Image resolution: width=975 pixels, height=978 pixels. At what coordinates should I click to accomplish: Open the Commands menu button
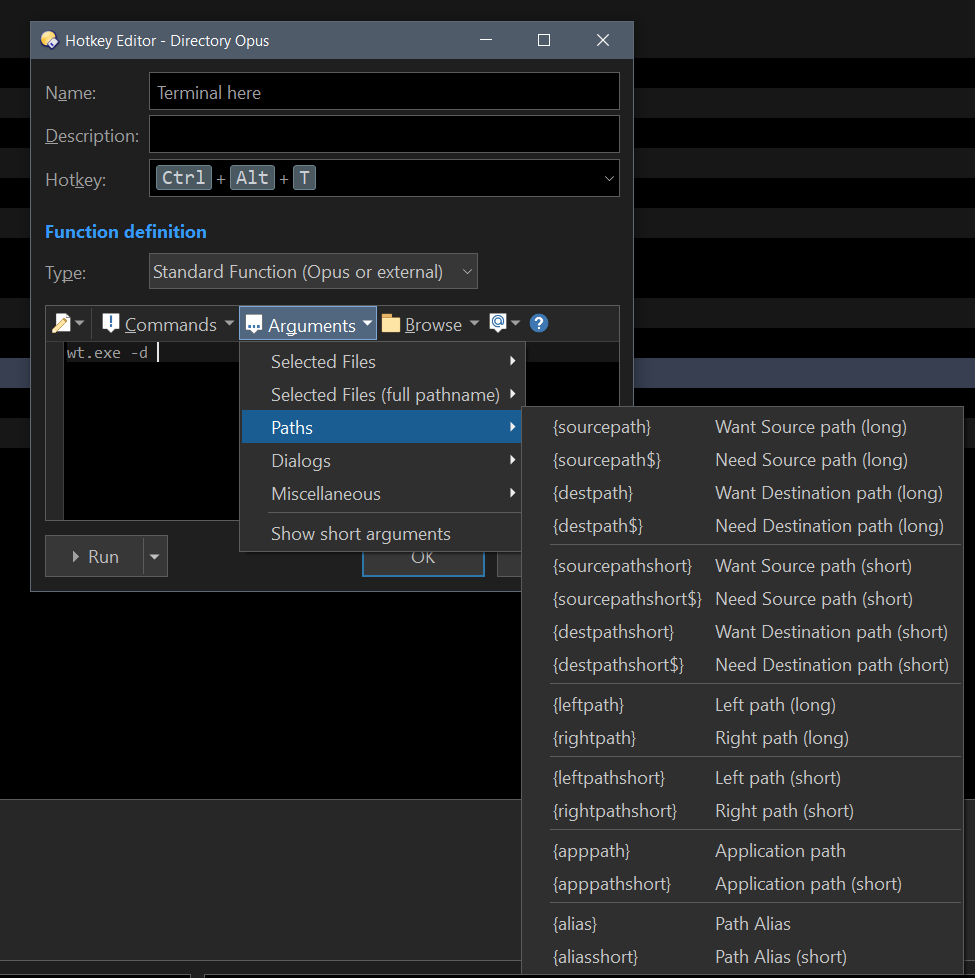pos(168,324)
